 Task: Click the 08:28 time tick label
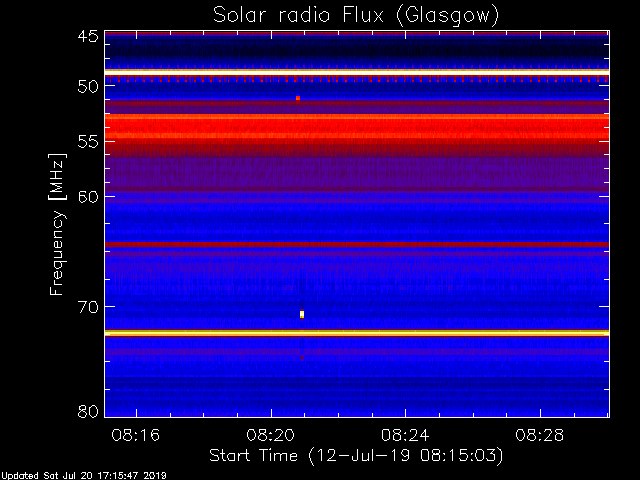click(x=540, y=435)
